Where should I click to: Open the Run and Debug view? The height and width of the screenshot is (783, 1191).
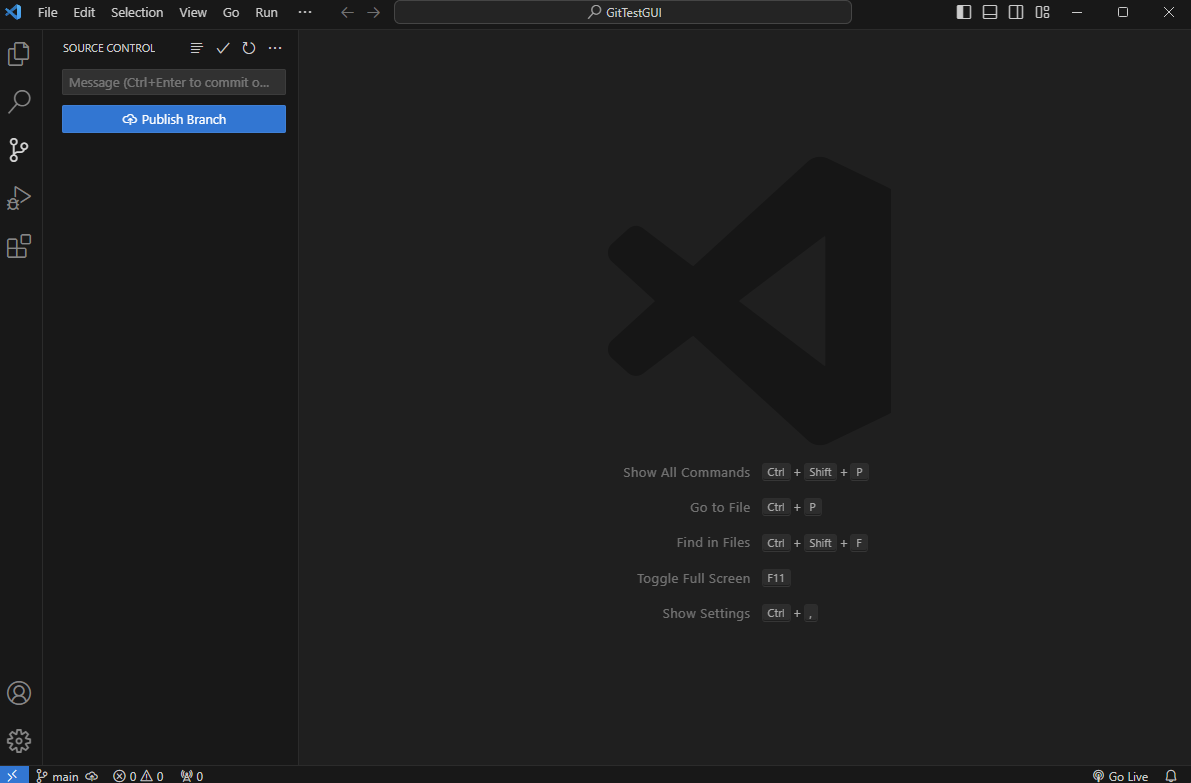[x=18, y=197]
